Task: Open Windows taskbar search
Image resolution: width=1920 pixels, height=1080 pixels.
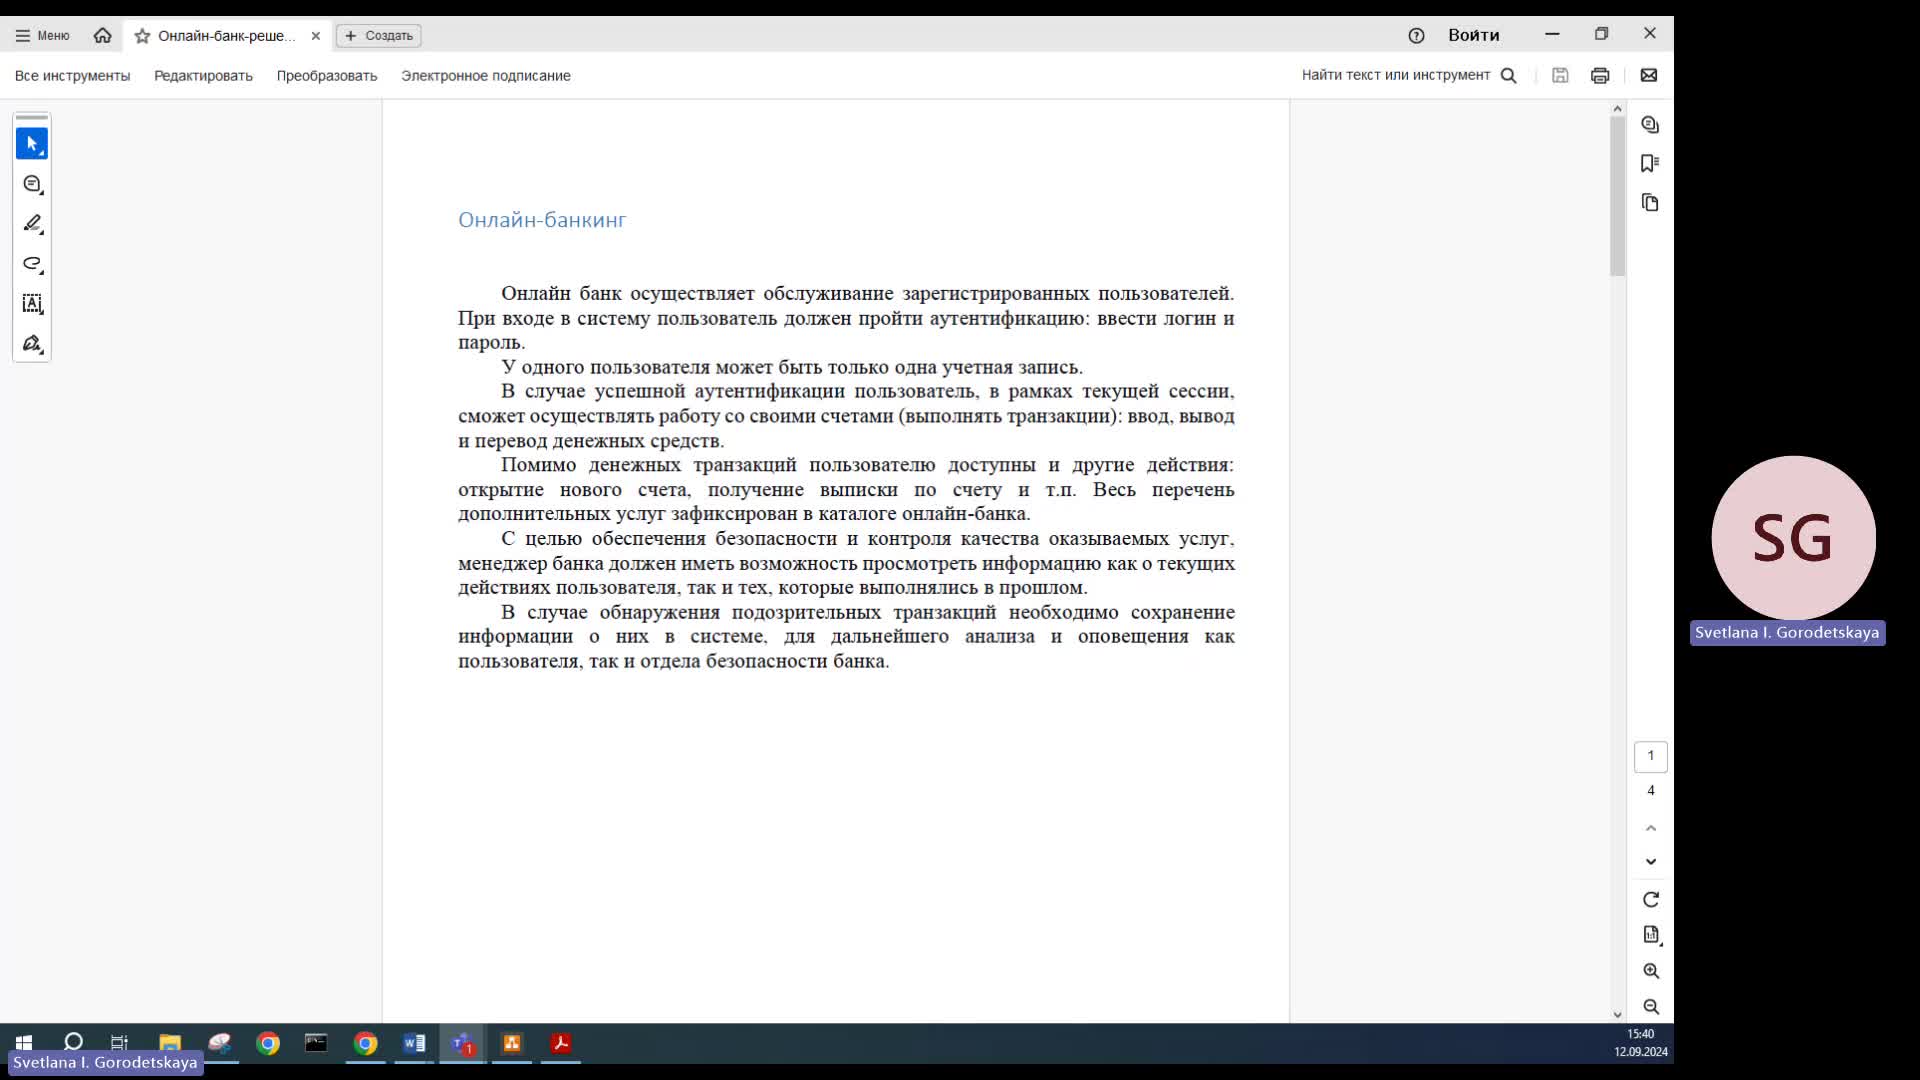Action: tap(73, 1042)
